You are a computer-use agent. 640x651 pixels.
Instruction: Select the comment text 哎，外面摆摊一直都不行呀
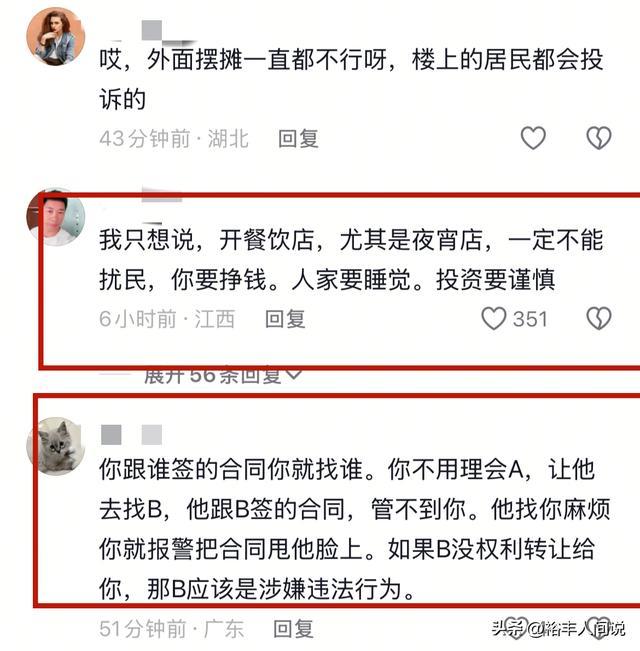click(x=243, y=59)
